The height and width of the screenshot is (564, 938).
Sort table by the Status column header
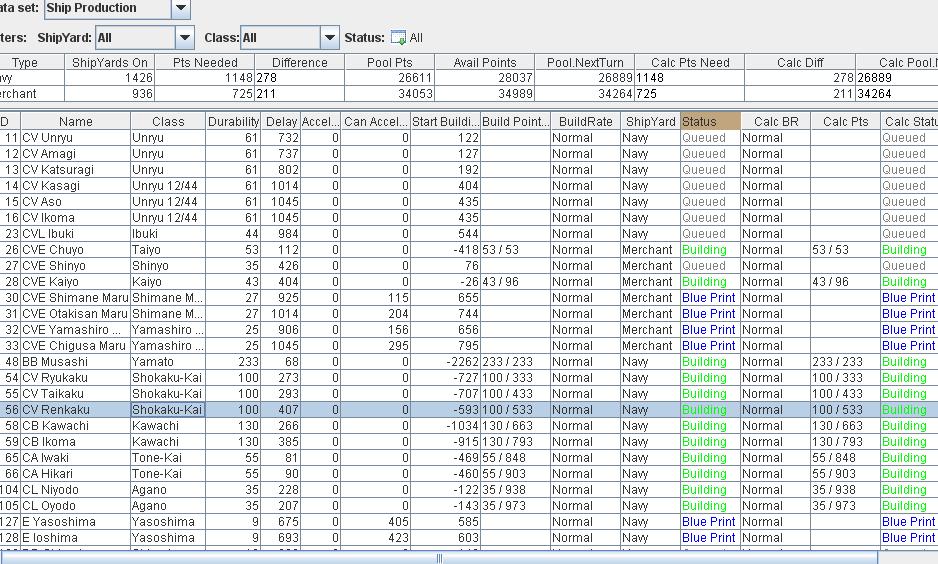coord(710,122)
